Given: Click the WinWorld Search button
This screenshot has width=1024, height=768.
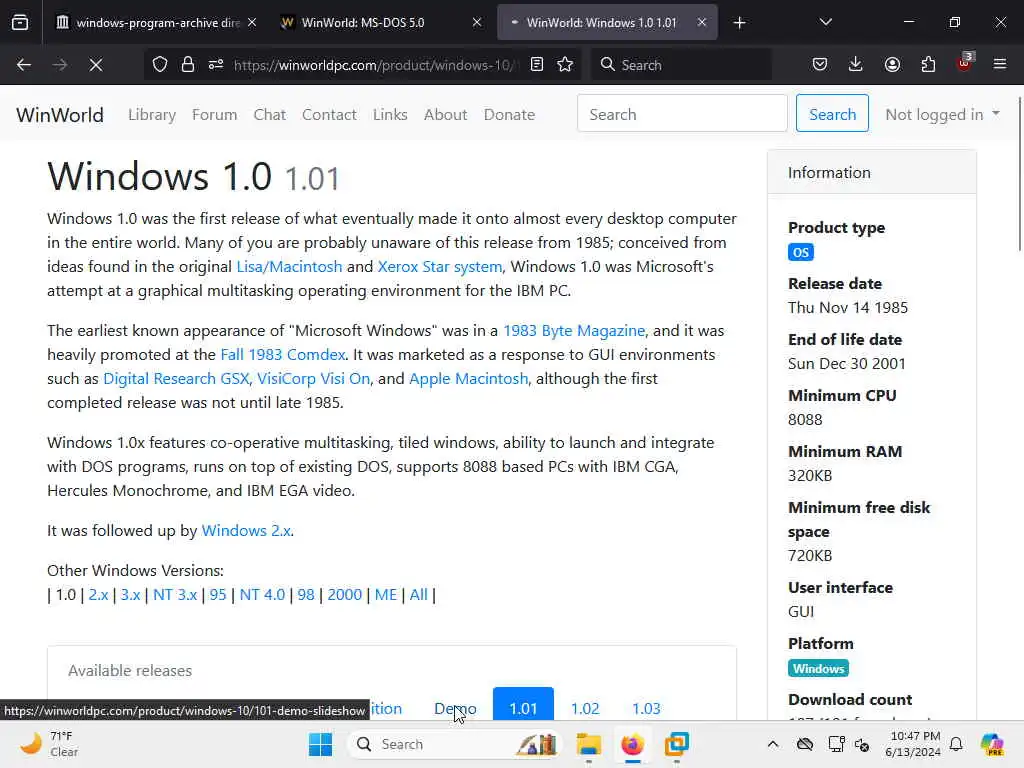Looking at the screenshot, I should tap(832, 113).
